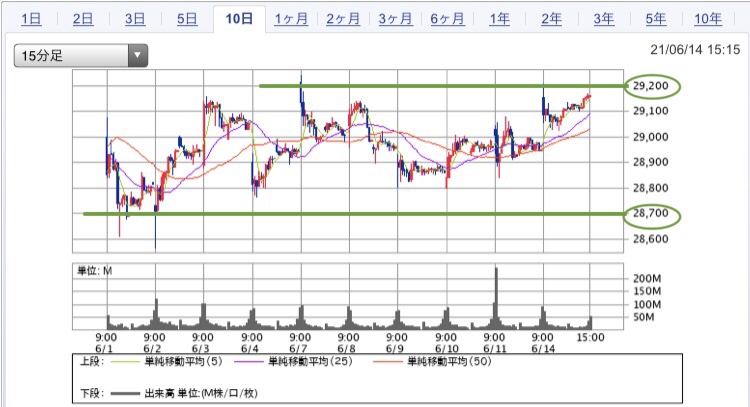Viewport: 750px width, 407px height.
Task: Click the 単純移動平均(25) legend entry
Action: click(310, 362)
